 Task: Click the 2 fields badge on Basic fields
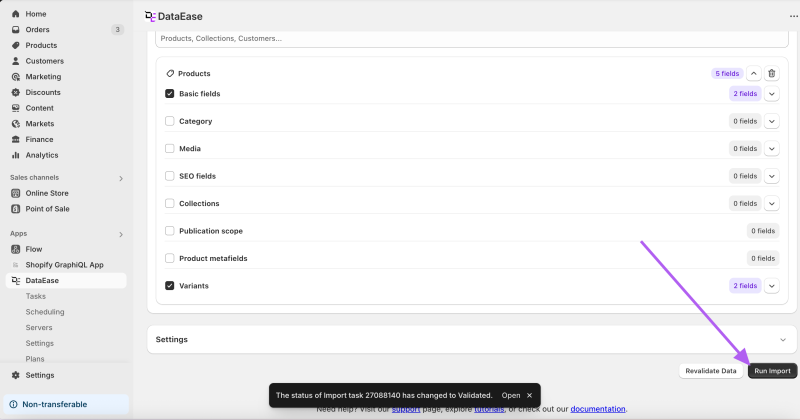tap(745, 94)
